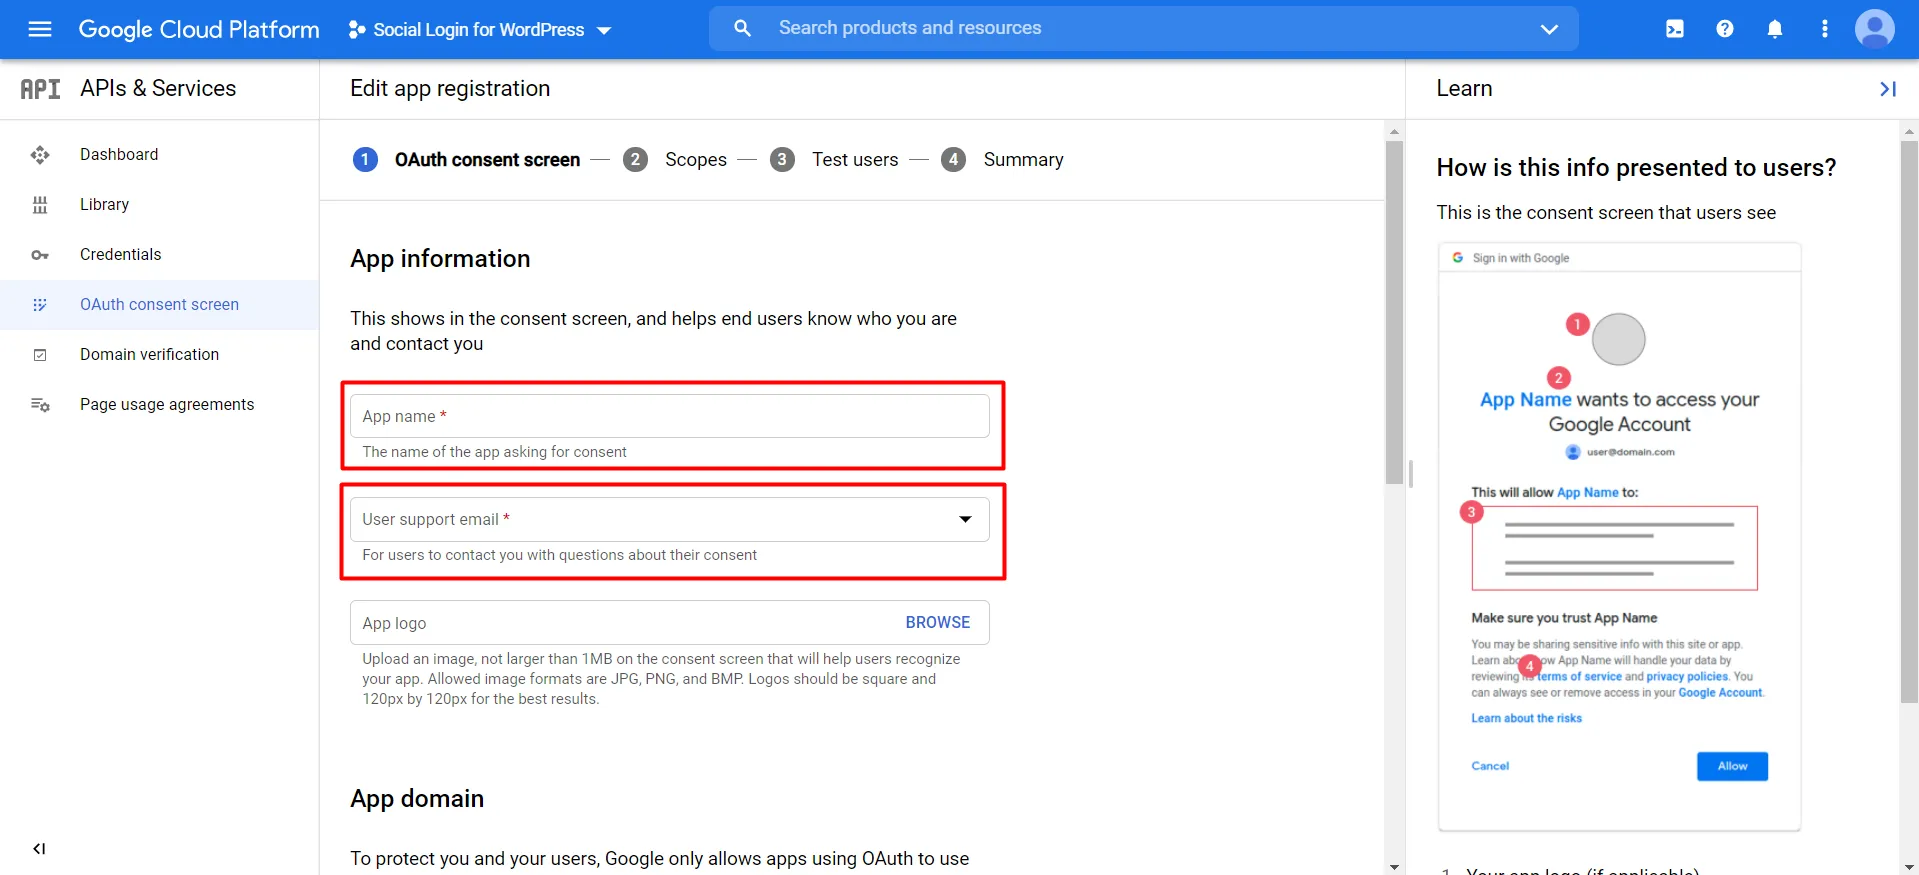The width and height of the screenshot is (1919, 875).
Task: Open the hamburger navigation menu
Action: click(40, 29)
